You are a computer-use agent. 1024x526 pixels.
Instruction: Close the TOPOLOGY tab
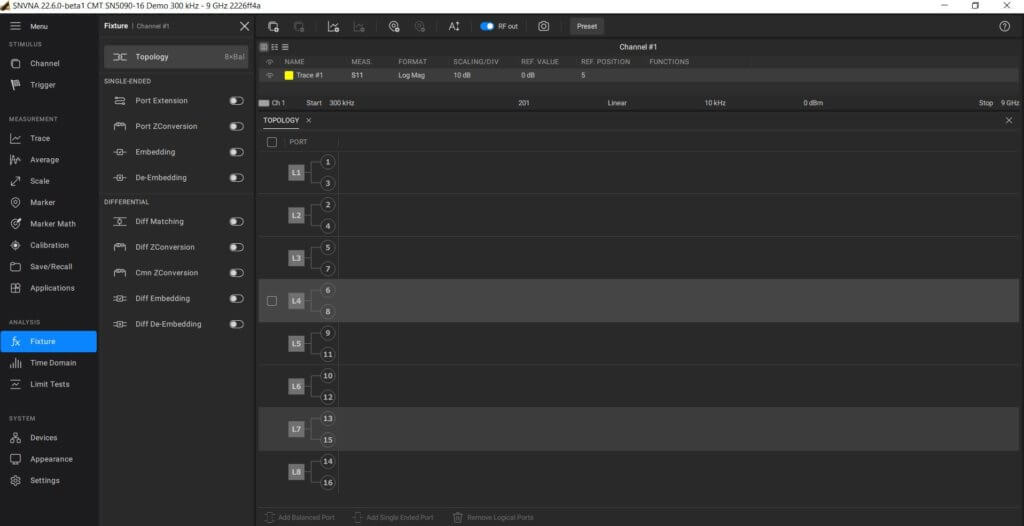(x=308, y=120)
